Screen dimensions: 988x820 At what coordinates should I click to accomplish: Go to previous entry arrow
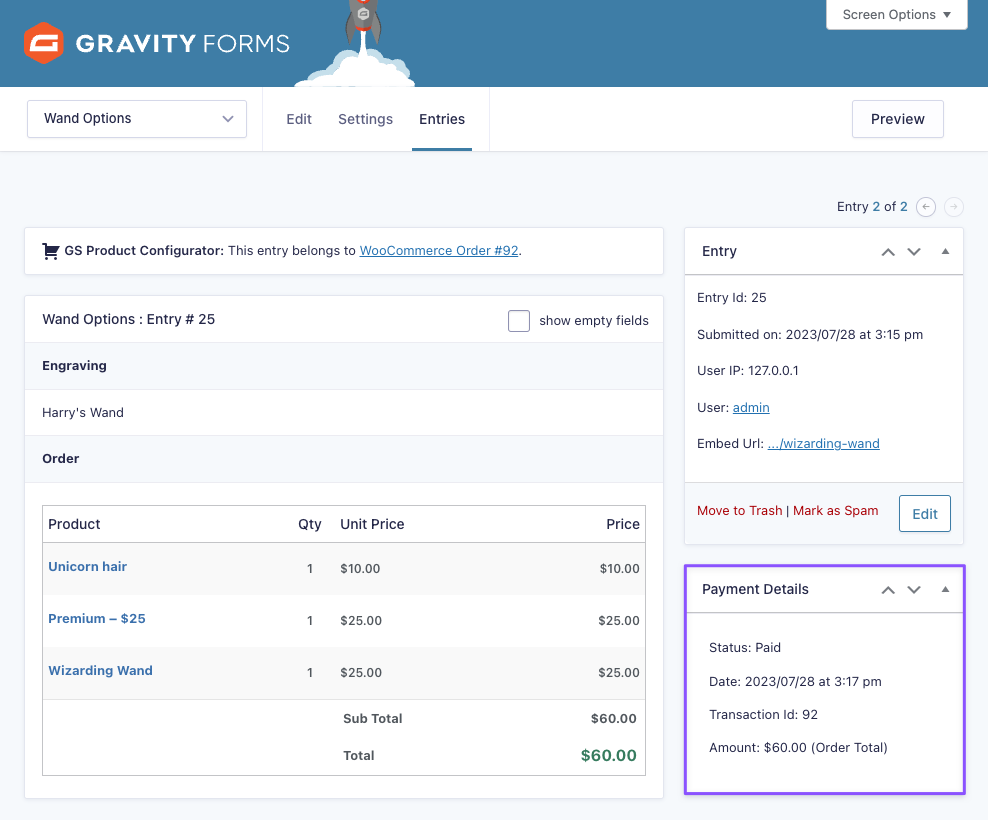pos(926,207)
